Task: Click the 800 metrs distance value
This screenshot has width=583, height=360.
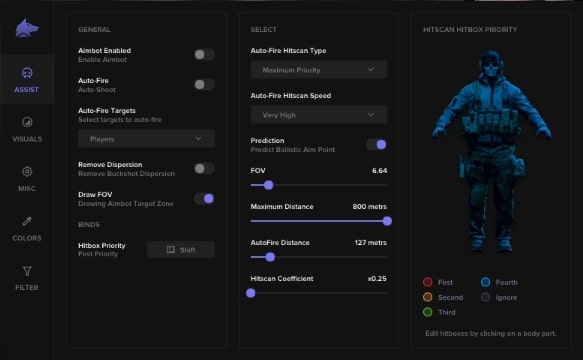Action: click(x=370, y=206)
